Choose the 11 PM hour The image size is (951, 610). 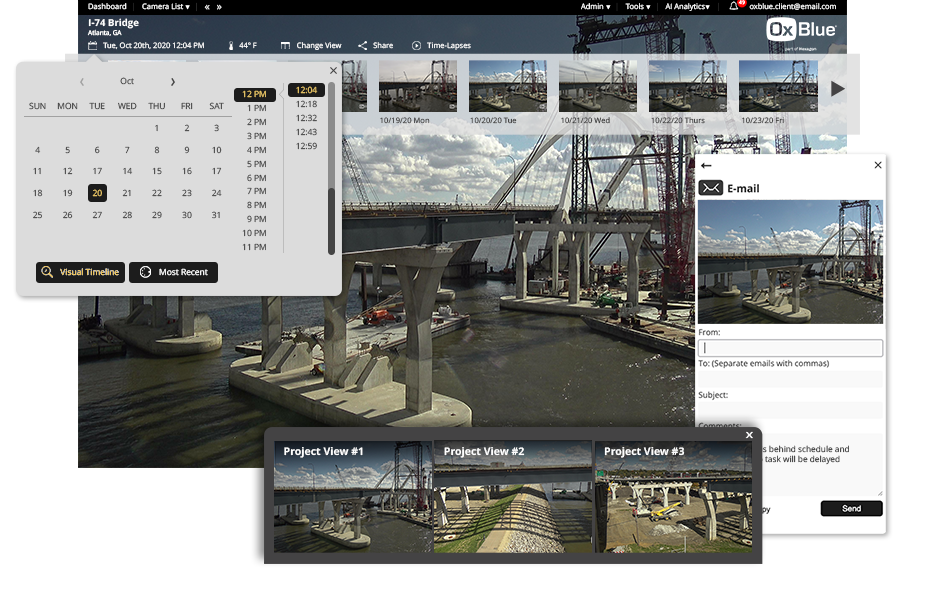tap(254, 247)
